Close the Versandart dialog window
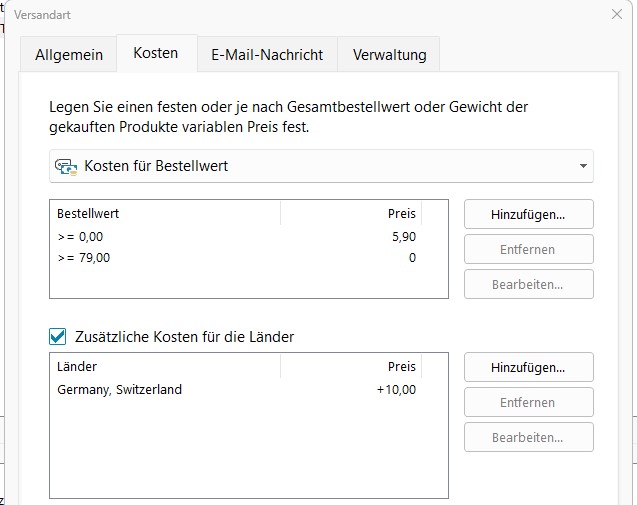The image size is (637, 505). pos(616,15)
